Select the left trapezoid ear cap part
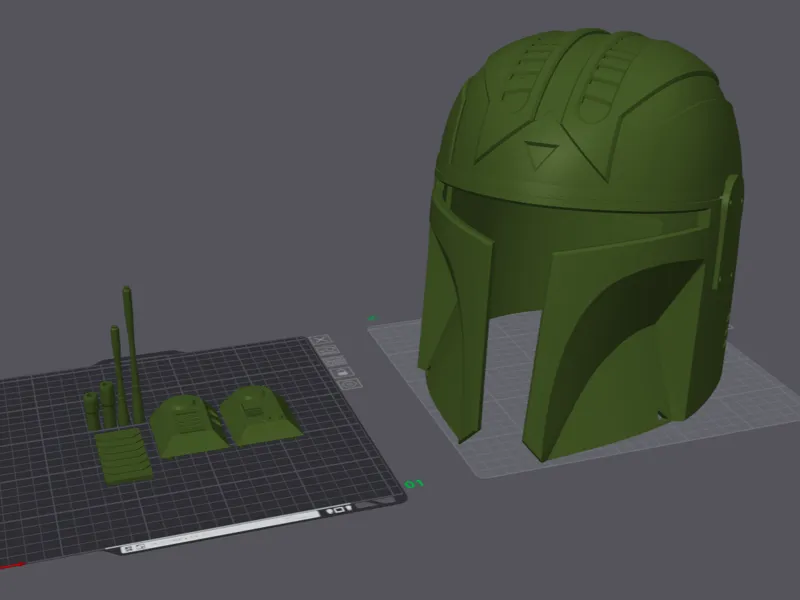The width and height of the screenshot is (800, 600). coord(189,427)
